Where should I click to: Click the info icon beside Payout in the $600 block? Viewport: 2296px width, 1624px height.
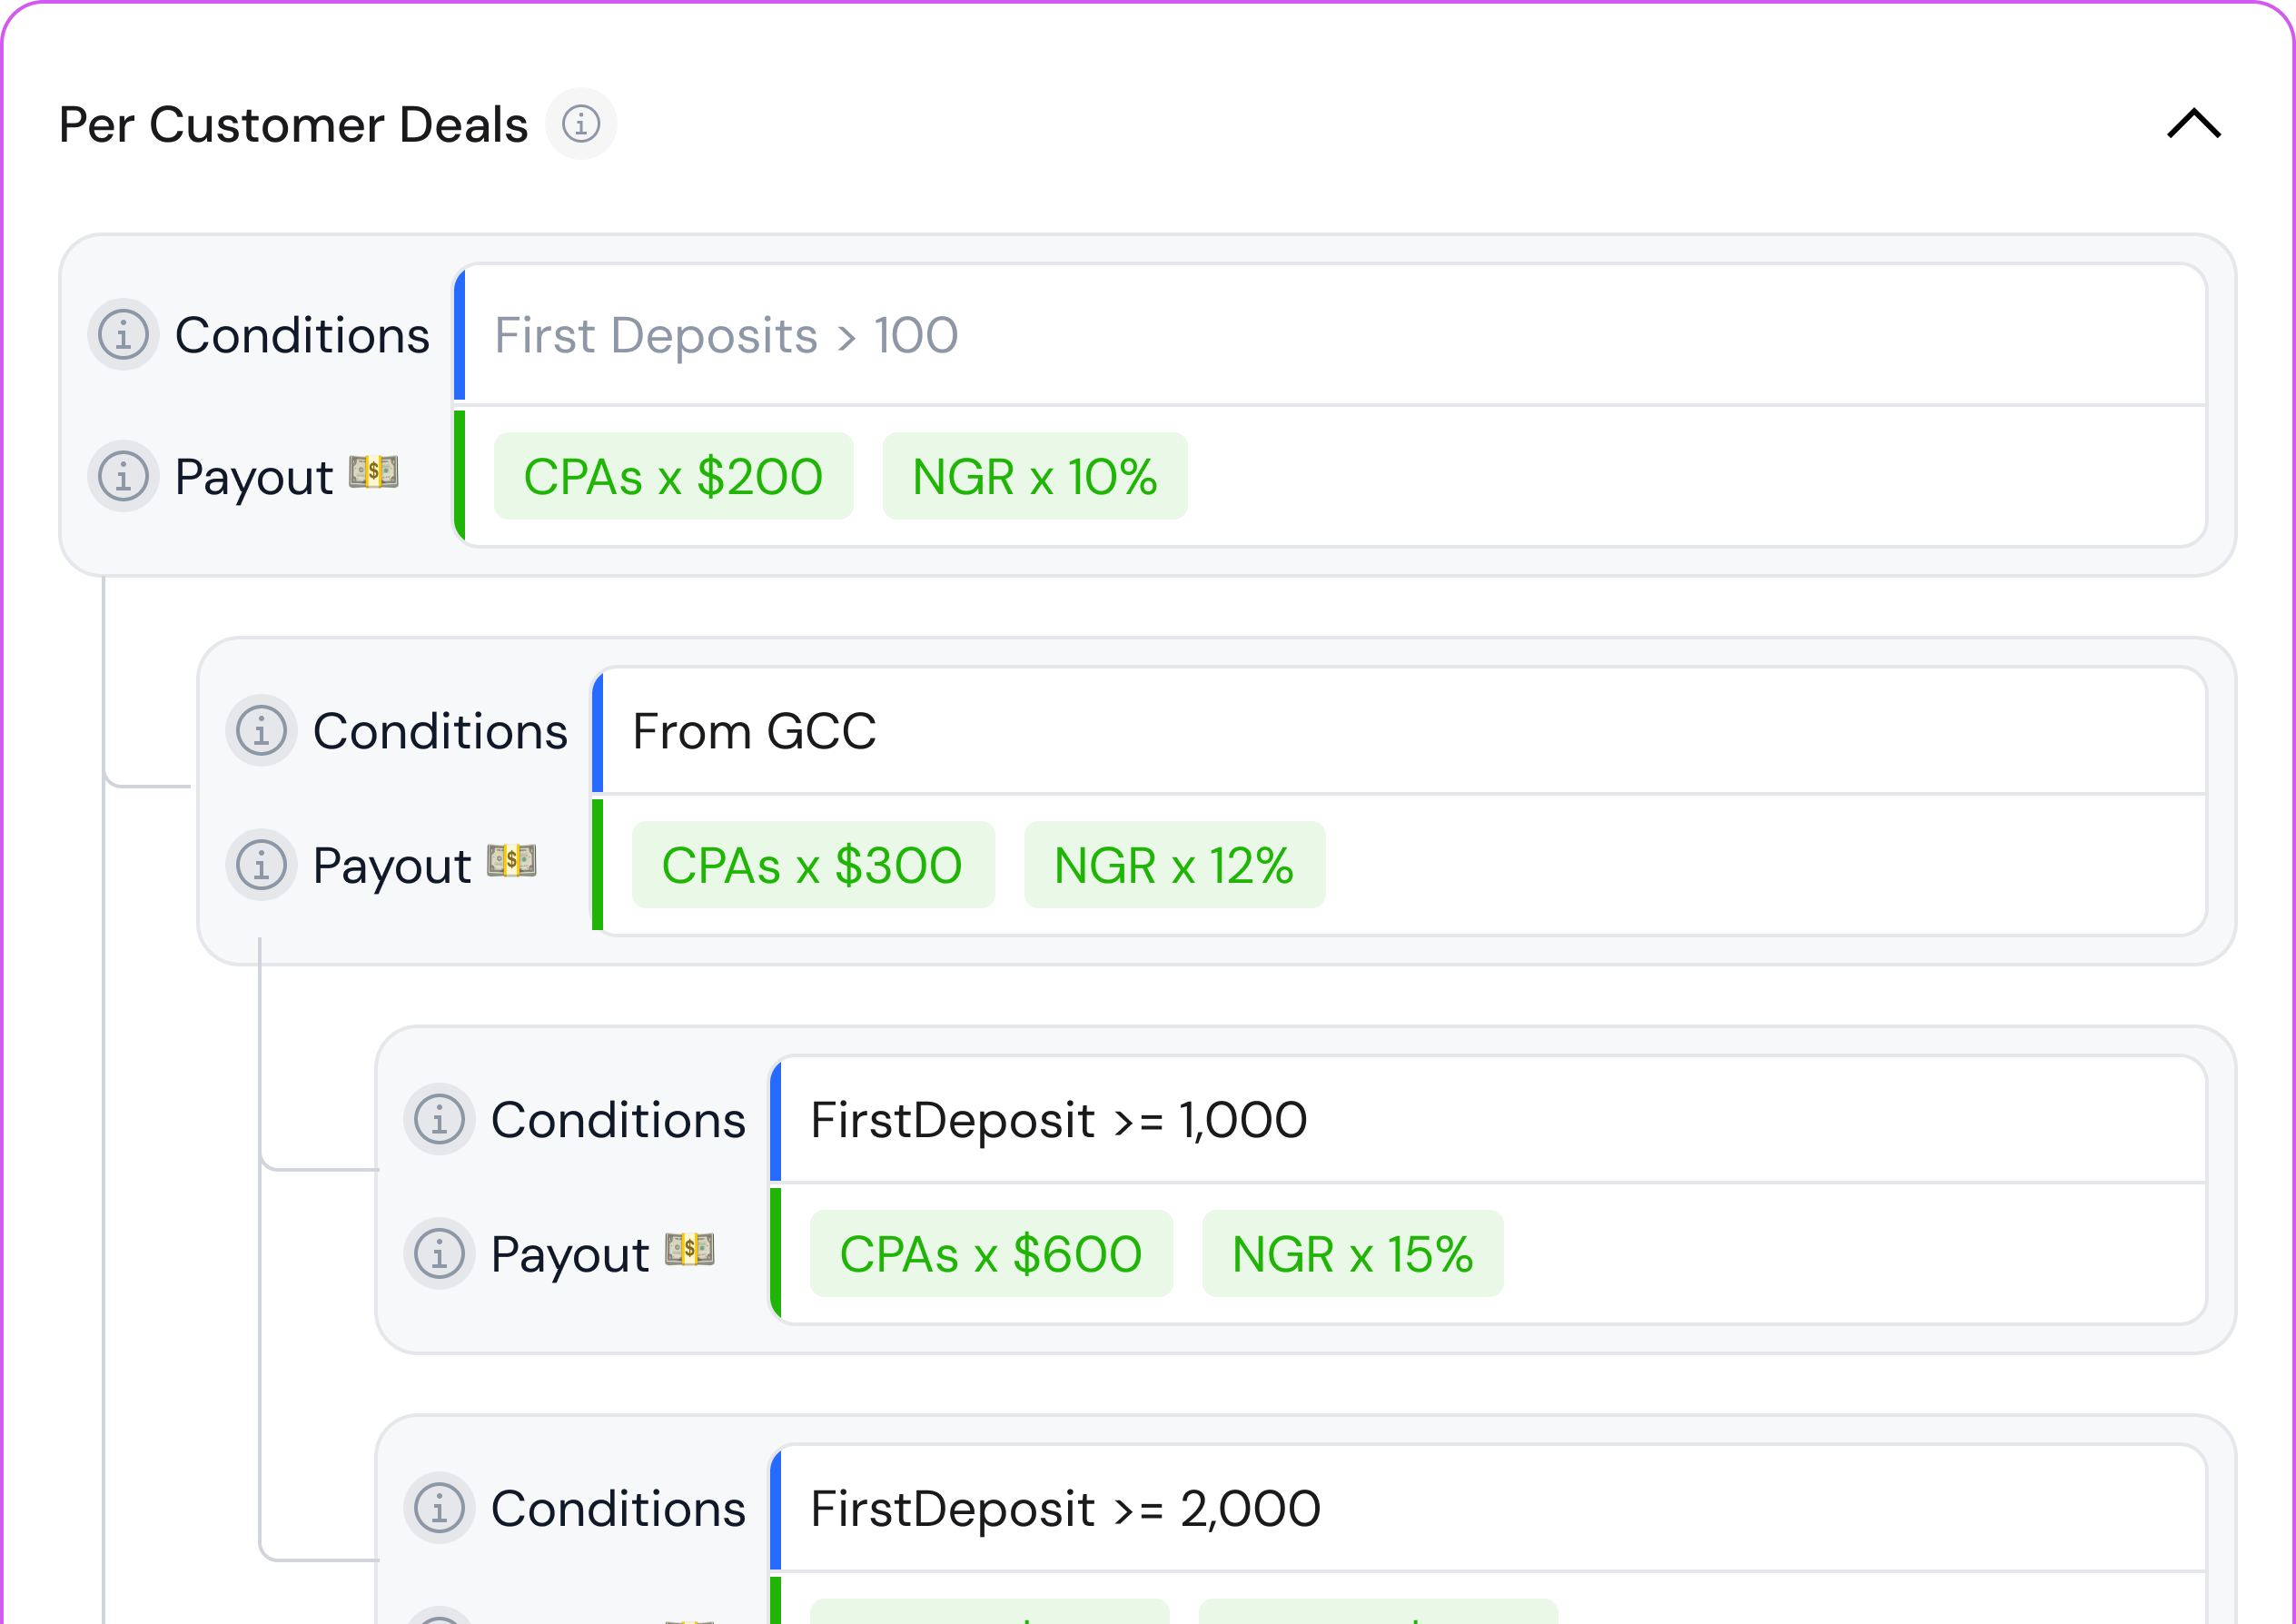click(x=439, y=1253)
